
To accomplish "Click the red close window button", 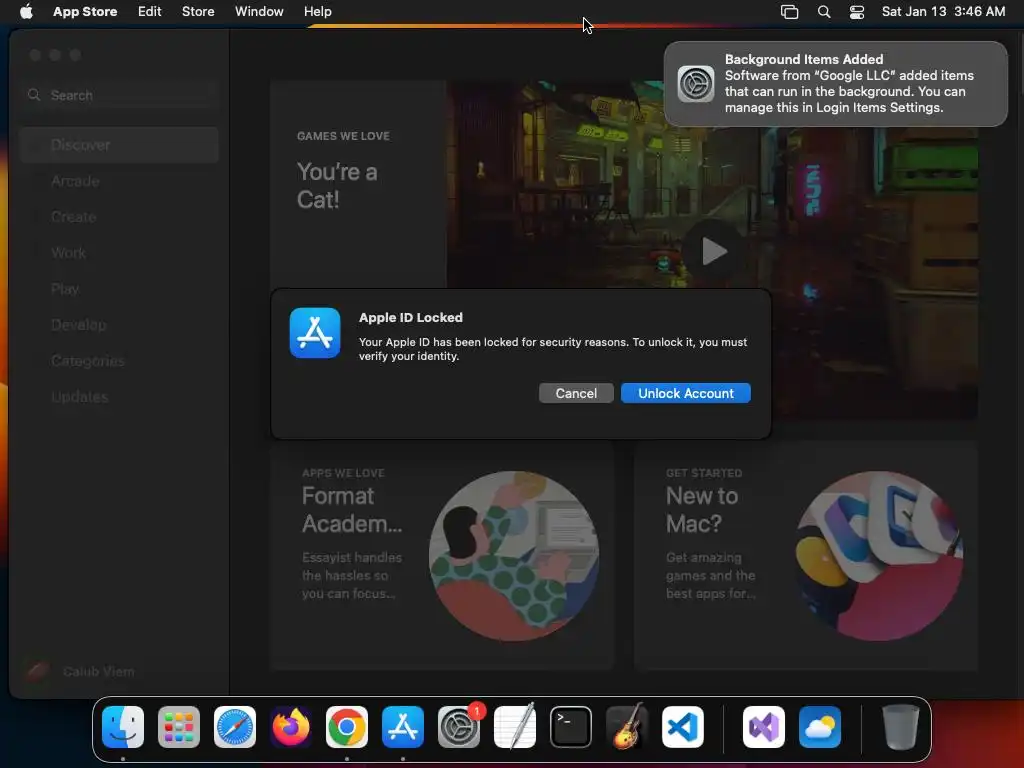I will pyautogui.click(x=35, y=55).
